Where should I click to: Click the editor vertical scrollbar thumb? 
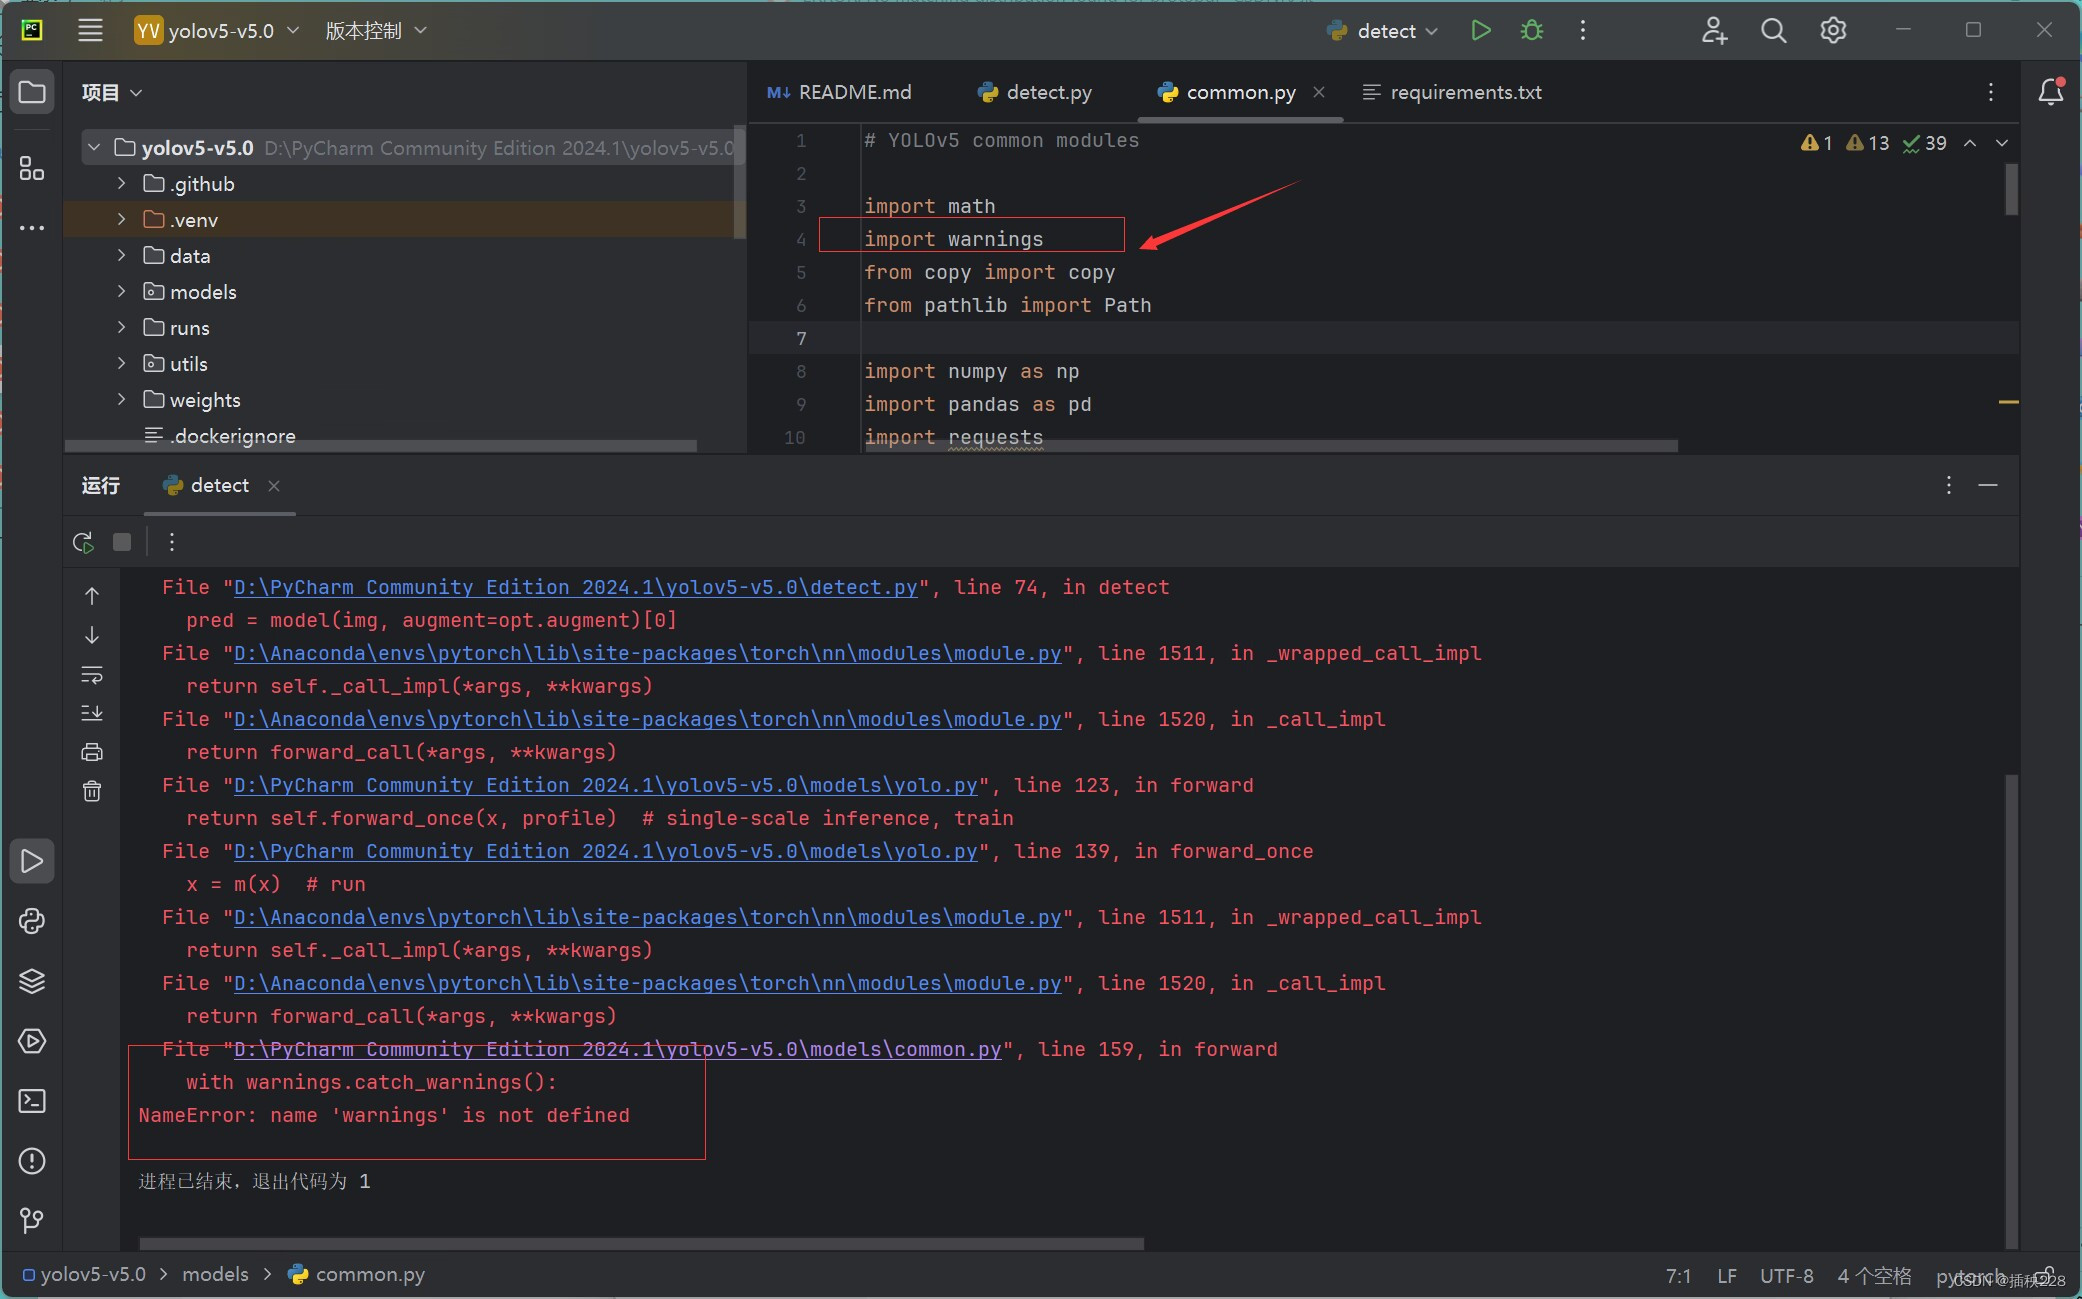pos(2011,189)
